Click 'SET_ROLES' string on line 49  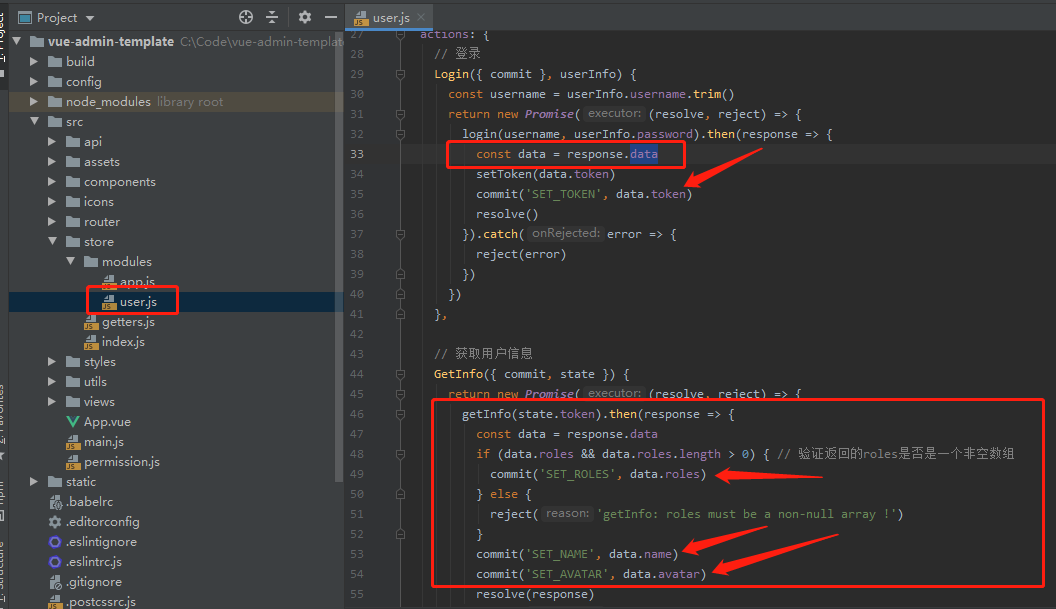point(578,474)
